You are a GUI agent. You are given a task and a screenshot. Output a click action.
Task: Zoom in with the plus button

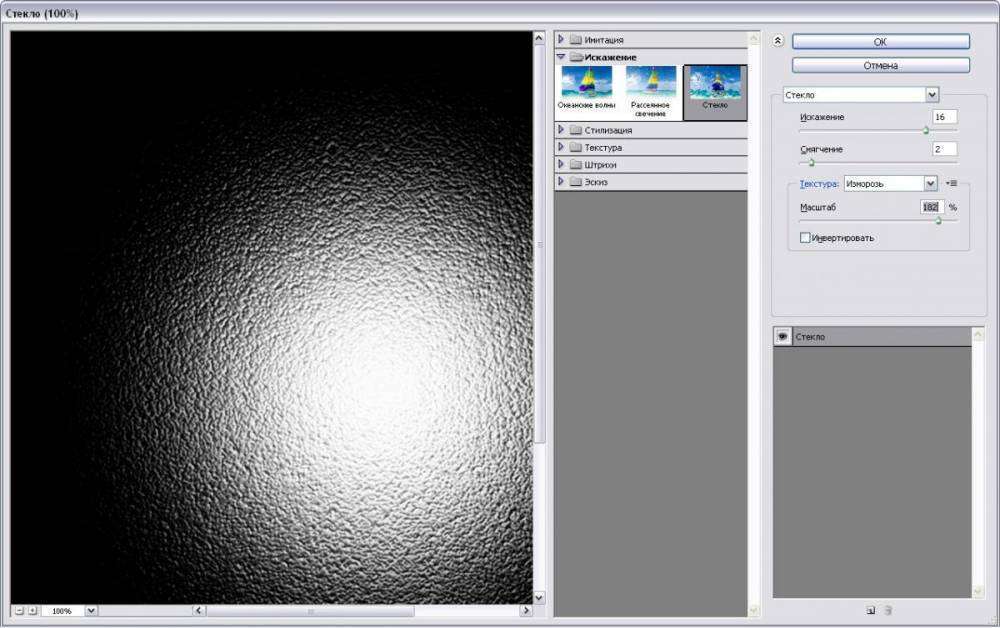tap(33, 610)
